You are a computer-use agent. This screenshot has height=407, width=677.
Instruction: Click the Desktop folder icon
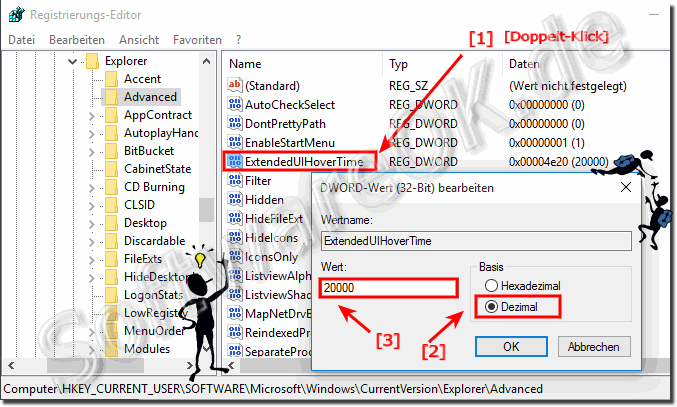pos(111,223)
